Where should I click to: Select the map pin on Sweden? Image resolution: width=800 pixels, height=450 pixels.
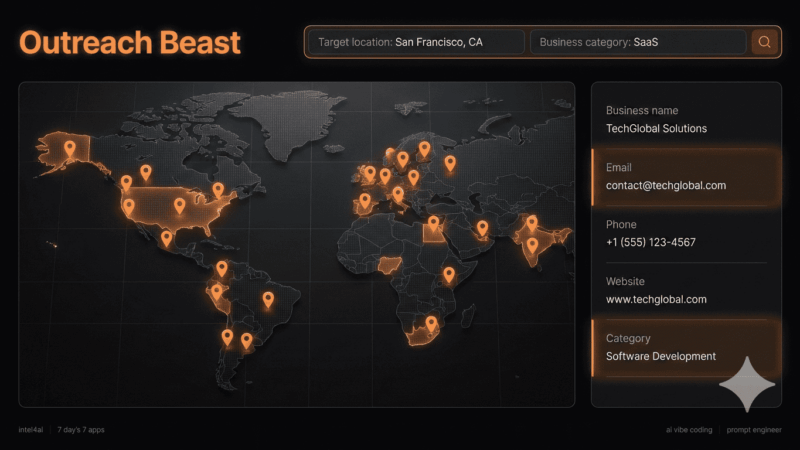click(x=403, y=159)
